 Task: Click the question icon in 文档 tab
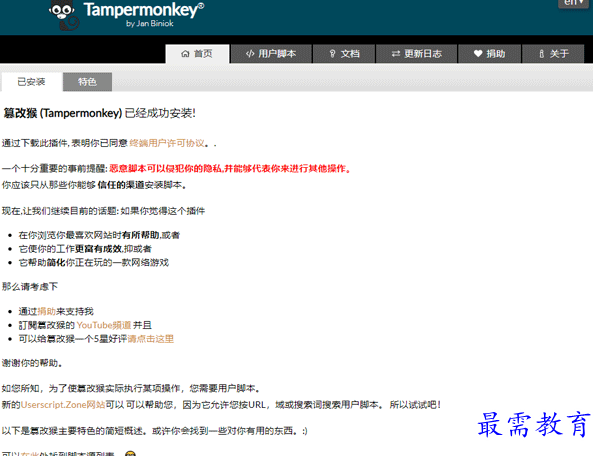click(x=332, y=54)
